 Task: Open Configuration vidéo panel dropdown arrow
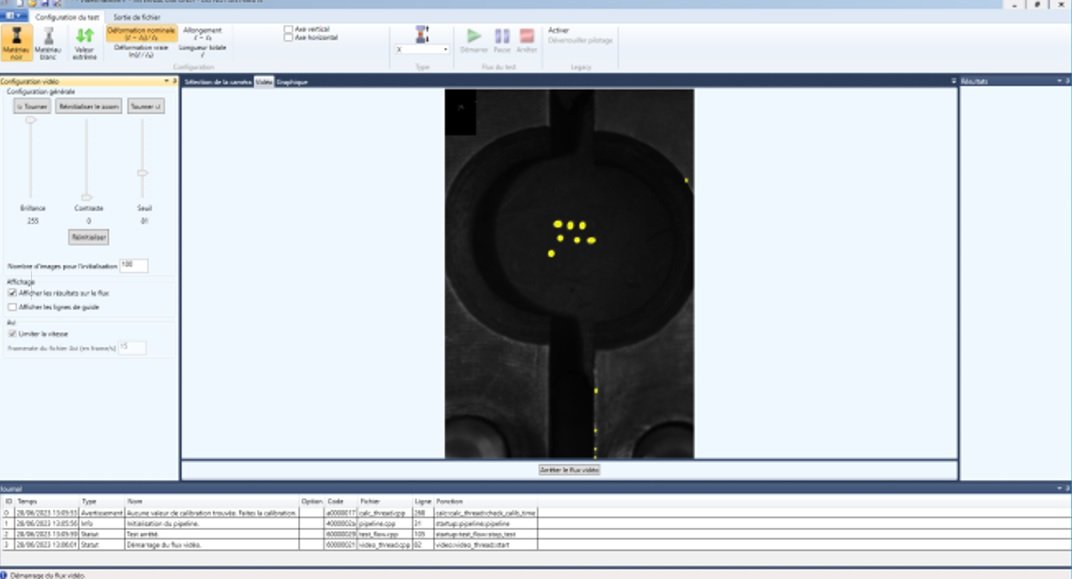(166, 81)
